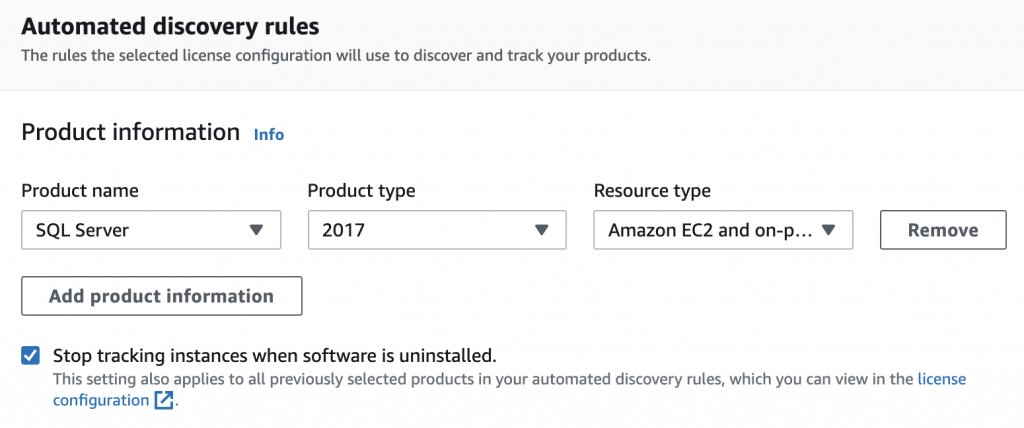Expand the 2017 product type dropdown
The image size is (1024, 428).
coord(437,230)
